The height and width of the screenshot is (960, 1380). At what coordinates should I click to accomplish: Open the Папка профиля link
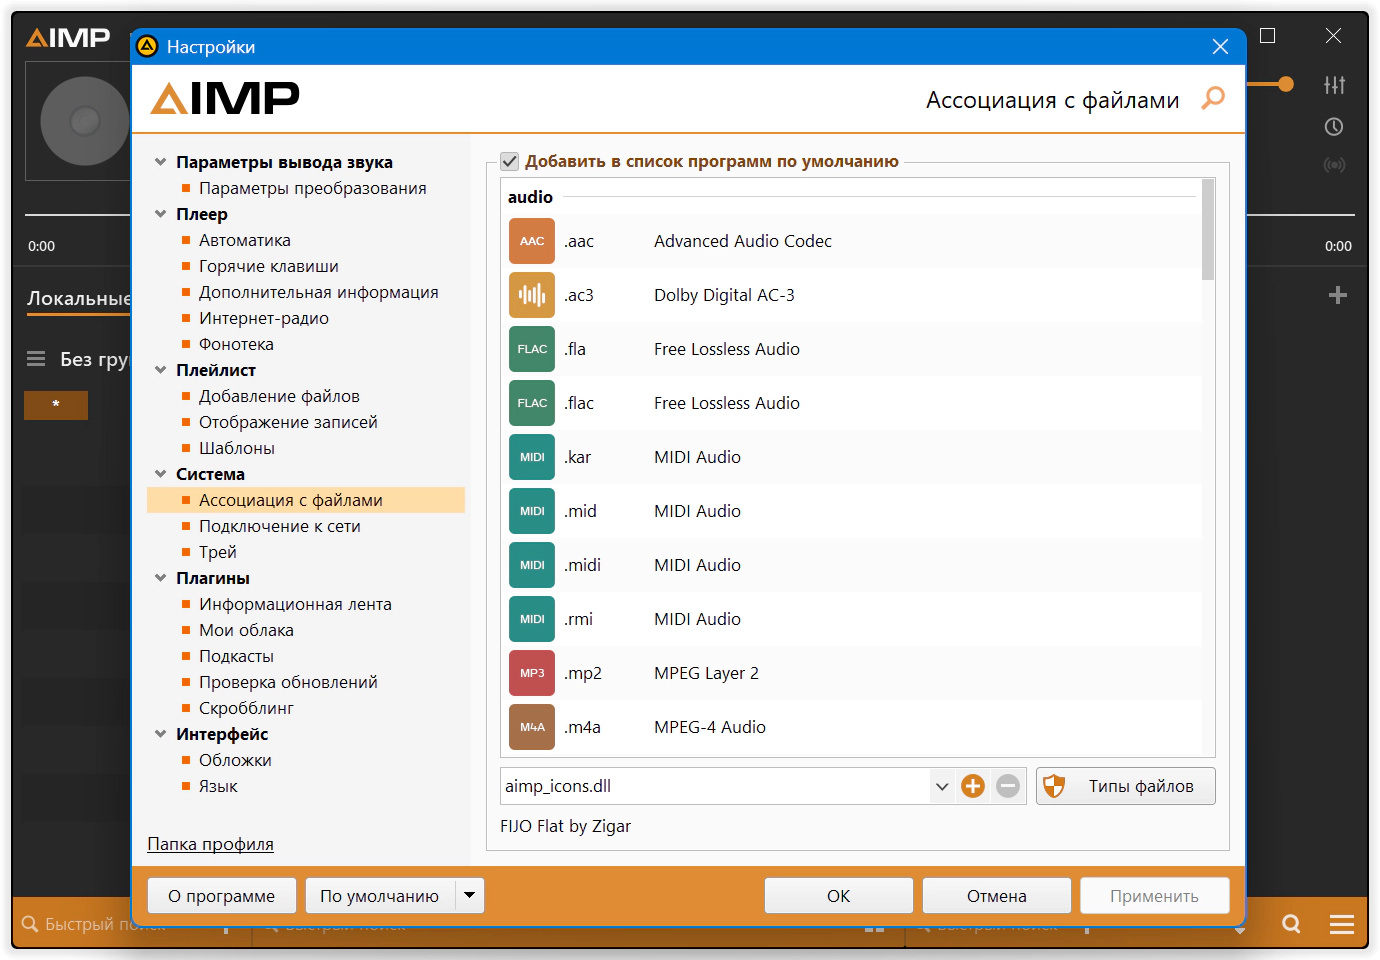click(211, 844)
